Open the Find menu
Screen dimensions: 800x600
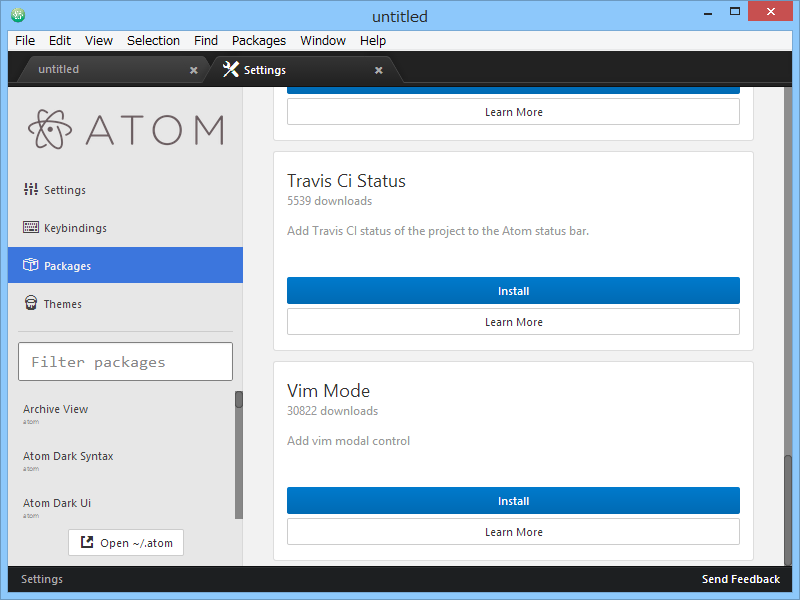pyautogui.click(x=206, y=41)
